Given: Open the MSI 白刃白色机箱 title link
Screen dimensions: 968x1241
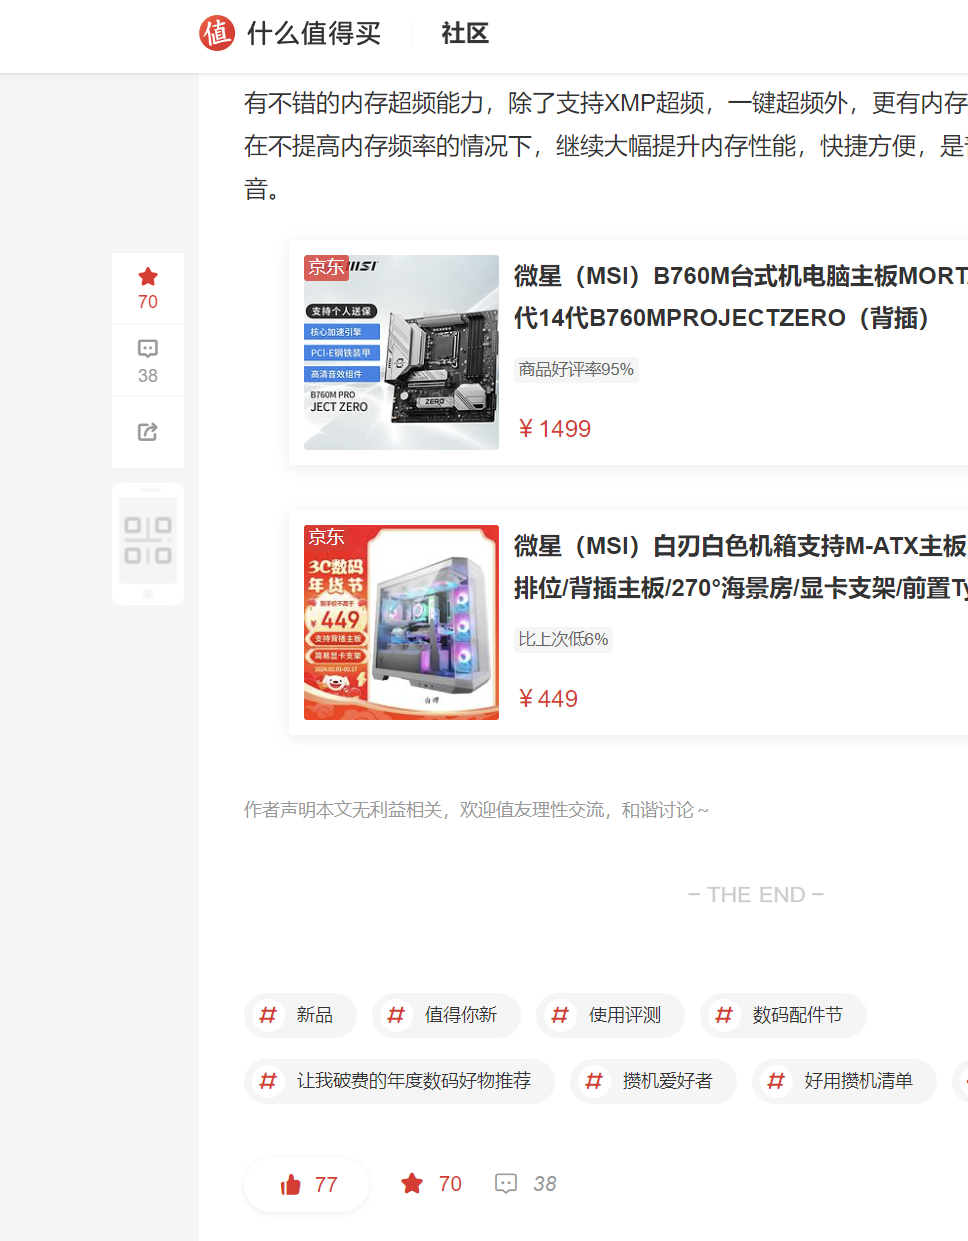Looking at the screenshot, I should (740, 567).
